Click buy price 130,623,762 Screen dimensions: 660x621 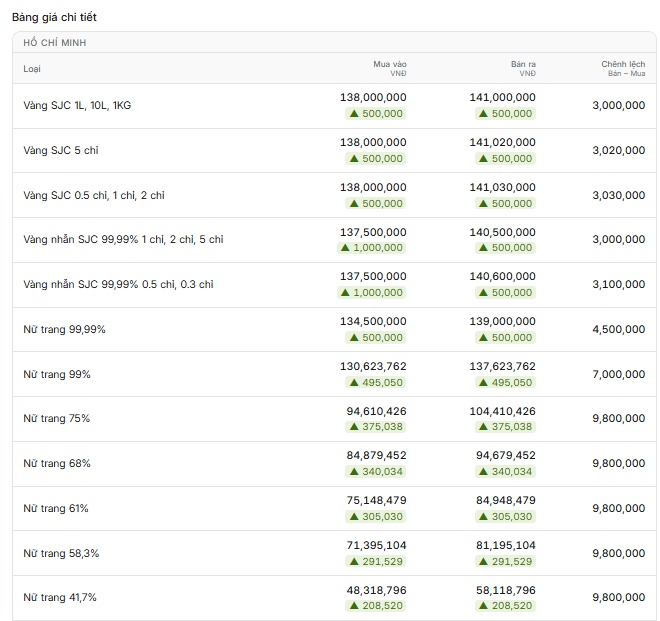point(373,367)
